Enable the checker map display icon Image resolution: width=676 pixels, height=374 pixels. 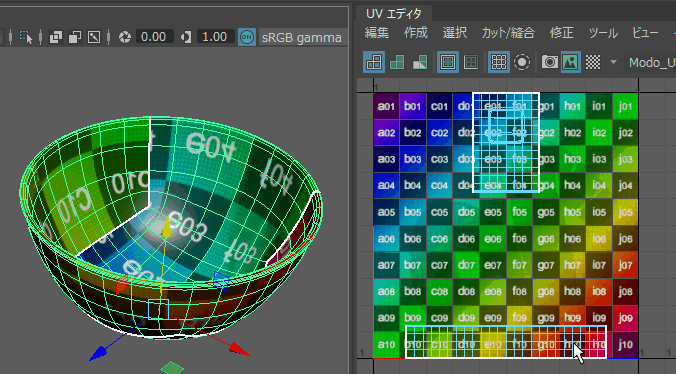[593, 62]
